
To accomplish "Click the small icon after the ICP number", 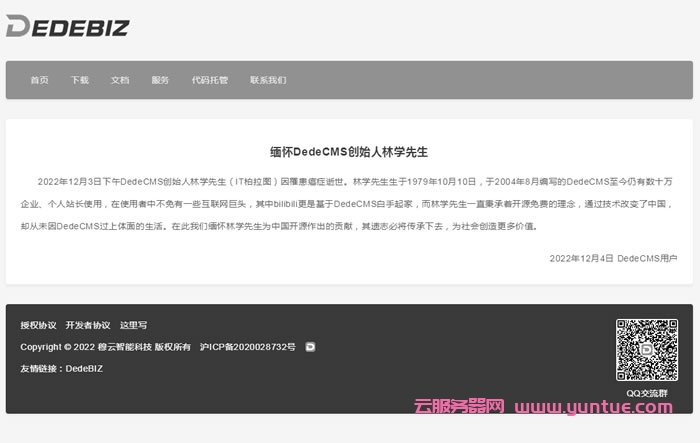I will (310, 347).
